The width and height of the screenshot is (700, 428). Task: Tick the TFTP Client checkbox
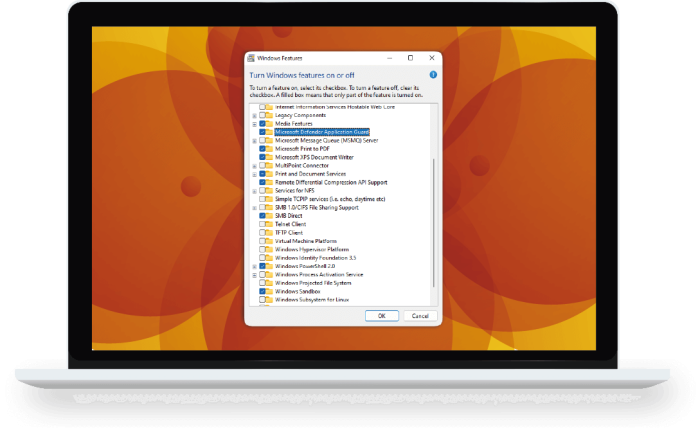coord(262,232)
